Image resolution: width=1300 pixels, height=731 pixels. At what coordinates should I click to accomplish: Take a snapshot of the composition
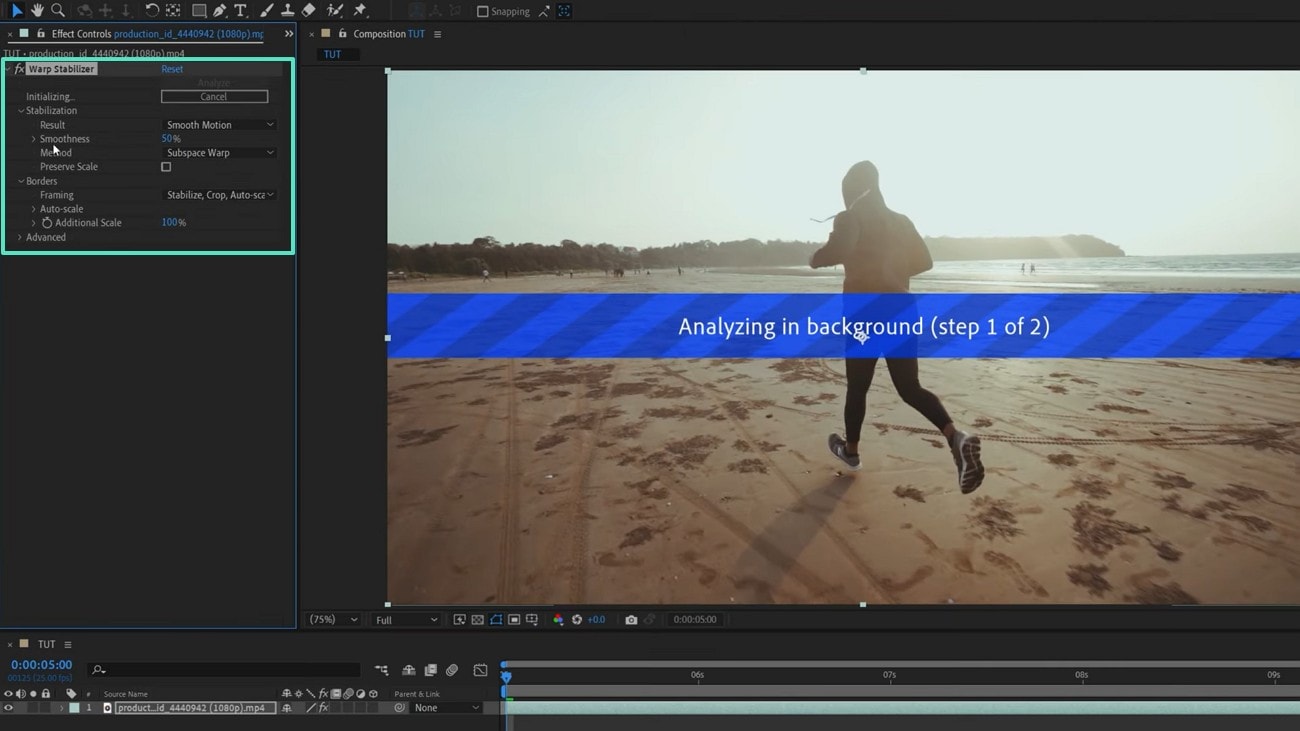(631, 619)
